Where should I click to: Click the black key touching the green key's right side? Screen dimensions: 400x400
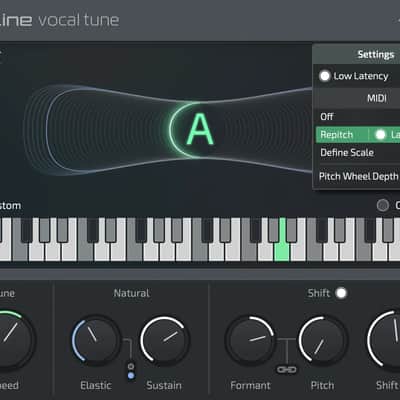coord(291,230)
